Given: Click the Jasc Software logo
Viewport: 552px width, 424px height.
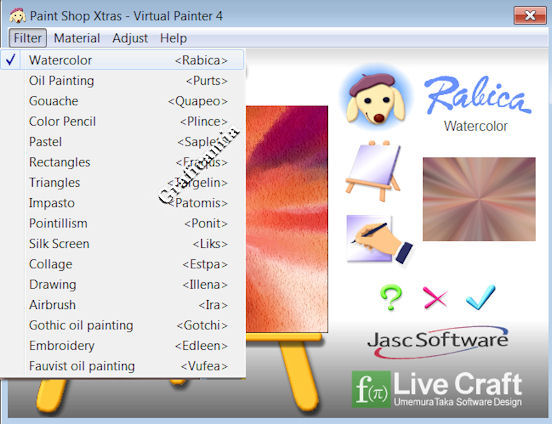Looking at the screenshot, I should click(x=438, y=342).
